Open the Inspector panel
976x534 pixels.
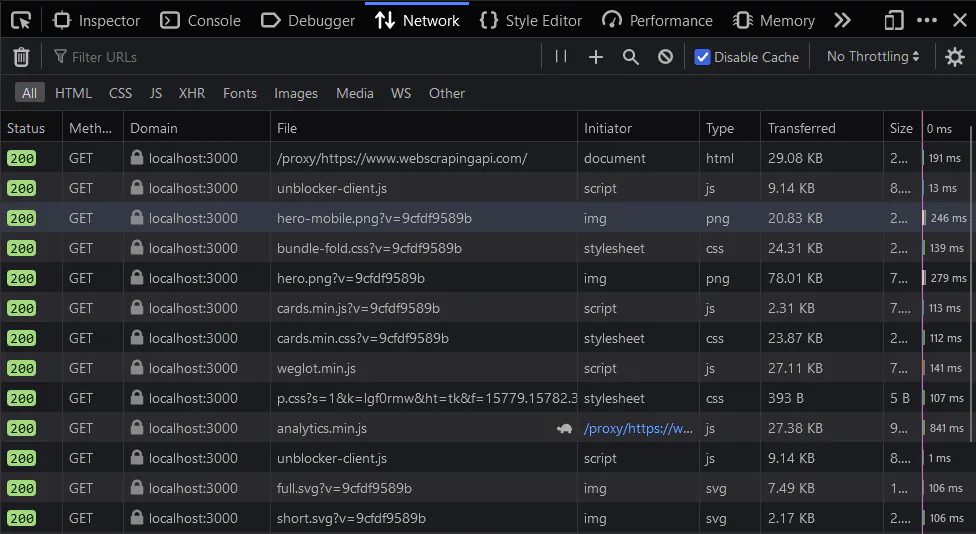[x=96, y=21]
